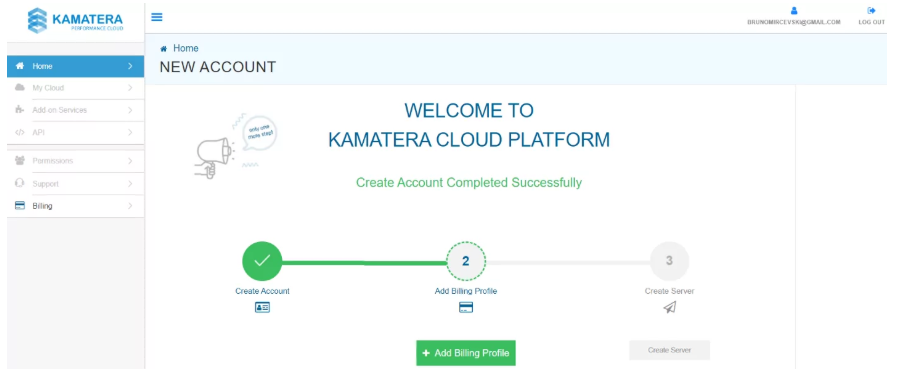Open the API menu item
This screenshot has width=897, height=376.
tap(76, 132)
